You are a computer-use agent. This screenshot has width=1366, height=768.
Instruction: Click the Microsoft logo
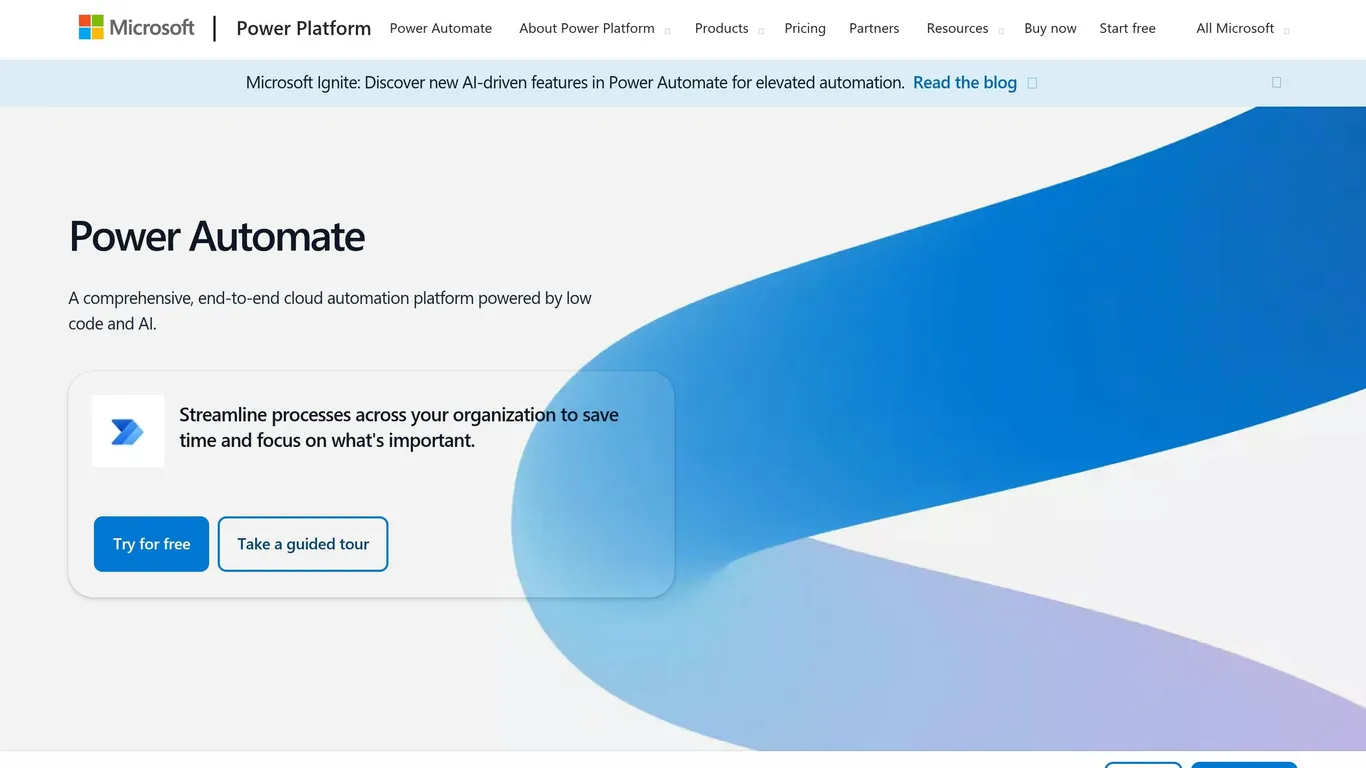coord(137,28)
